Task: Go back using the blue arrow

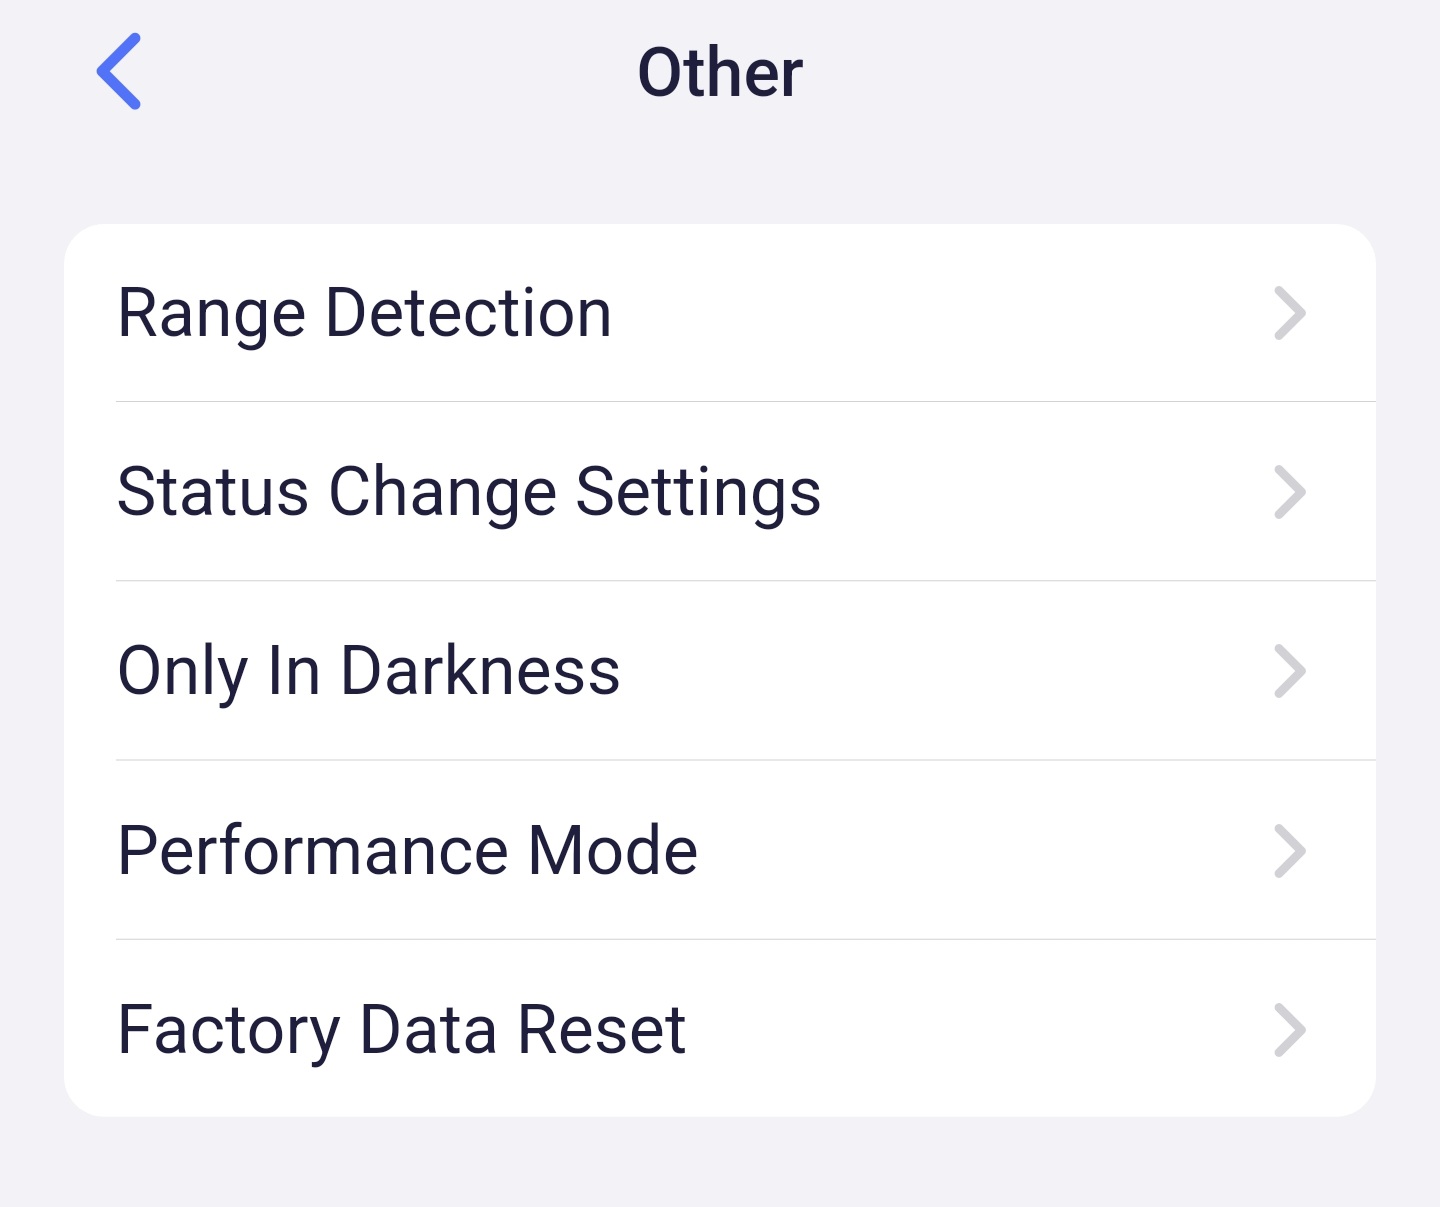Action: tap(119, 71)
